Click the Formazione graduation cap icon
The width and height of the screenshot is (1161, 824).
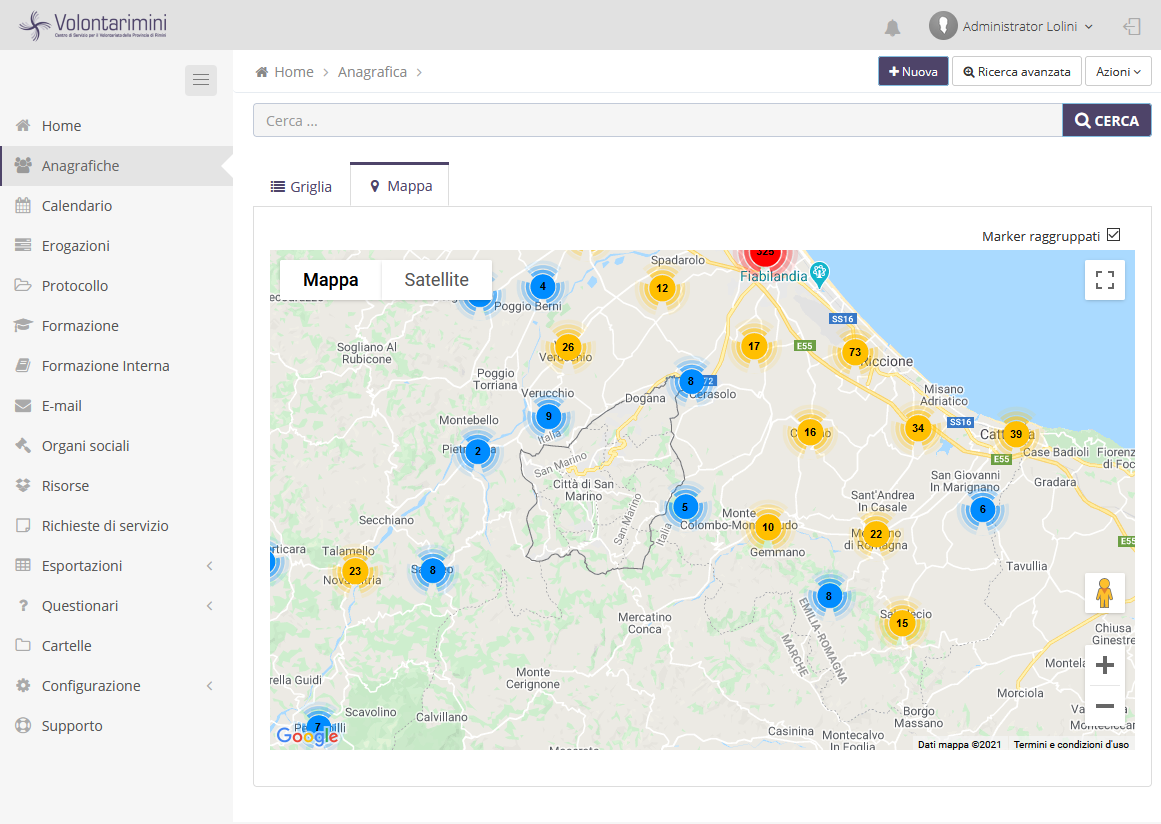coord(23,325)
